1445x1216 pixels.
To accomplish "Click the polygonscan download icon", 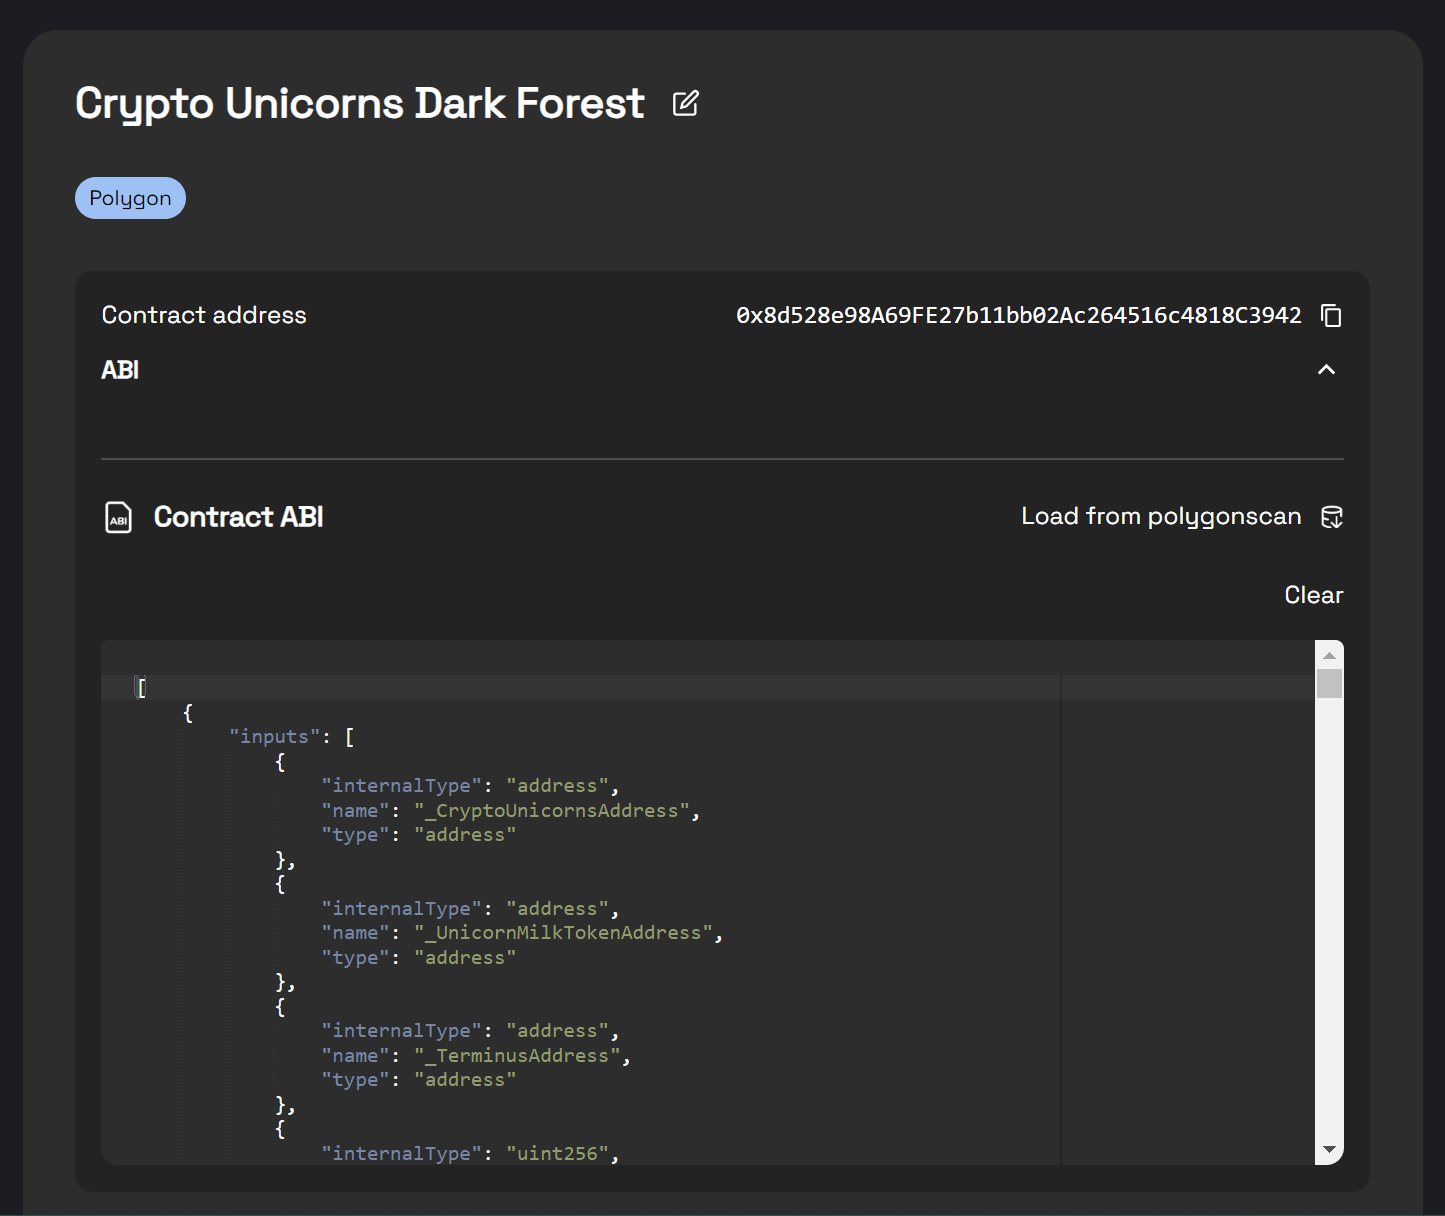I will (x=1332, y=517).
